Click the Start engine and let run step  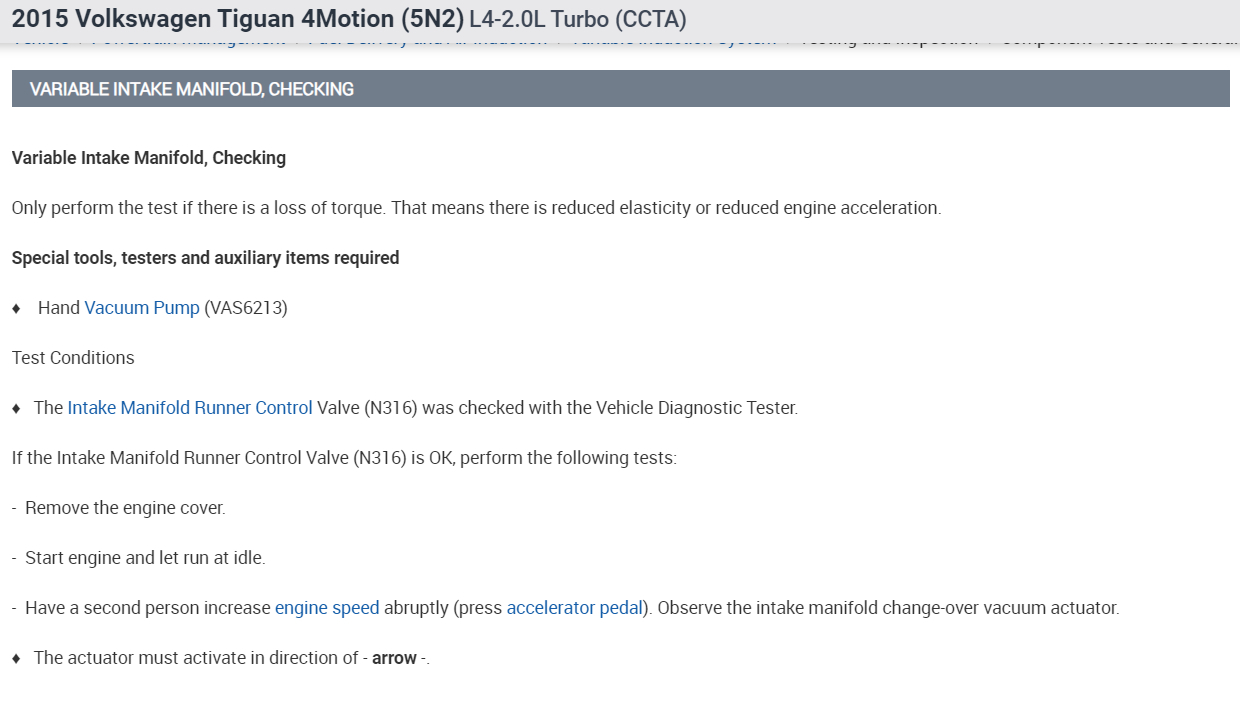[x=145, y=558]
